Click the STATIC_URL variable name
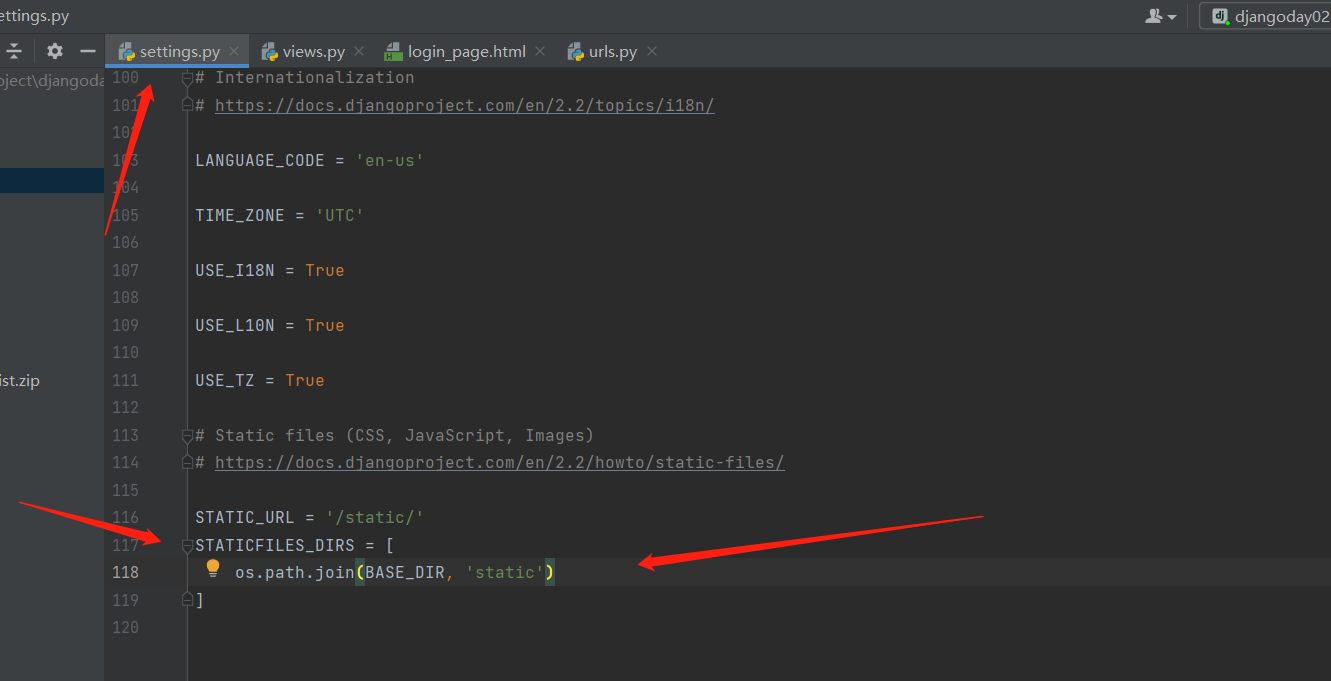Image resolution: width=1331 pixels, height=681 pixels. click(x=245, y=517)
